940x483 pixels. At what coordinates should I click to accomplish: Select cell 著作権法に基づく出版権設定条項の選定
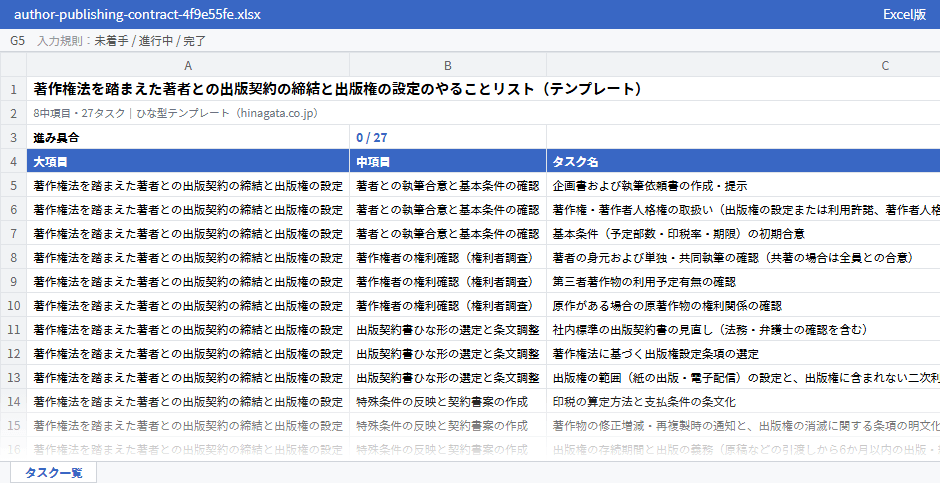(x=743, y=354)
